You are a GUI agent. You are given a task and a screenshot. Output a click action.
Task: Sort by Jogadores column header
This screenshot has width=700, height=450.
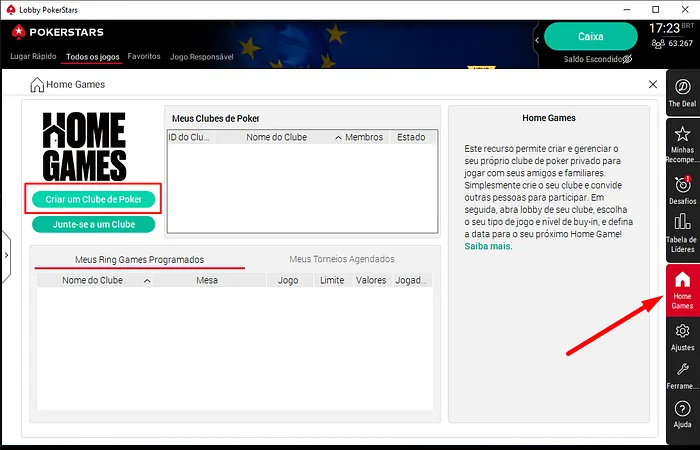pyautogui.click(x=411, y=280)
